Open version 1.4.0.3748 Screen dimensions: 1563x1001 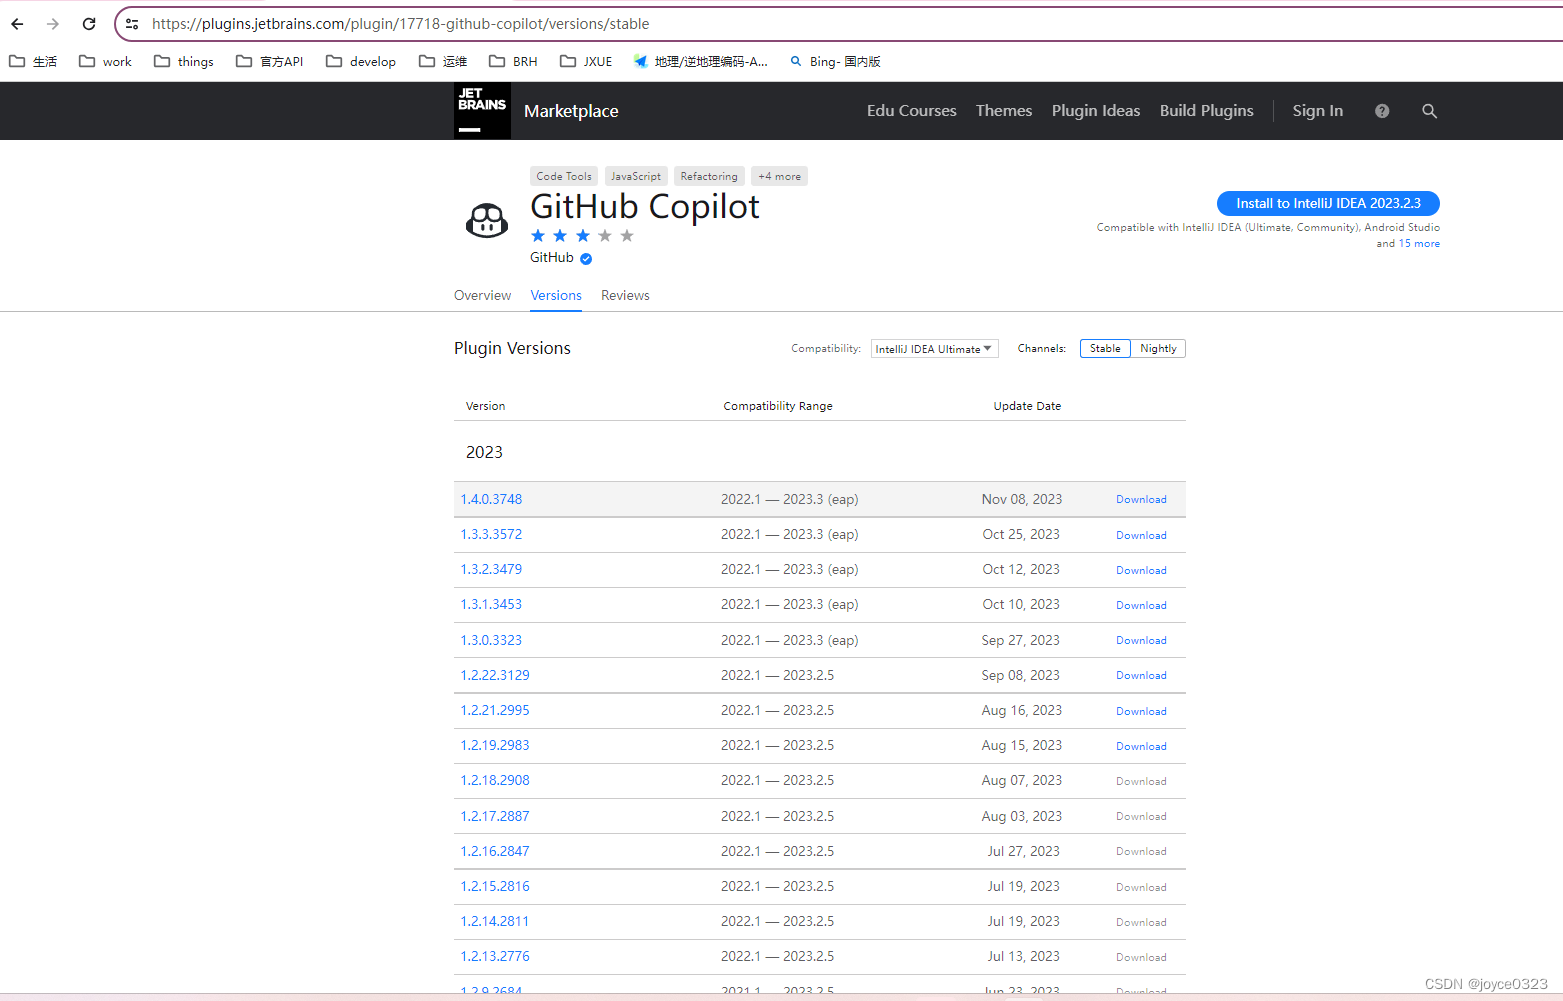point(491,499)
